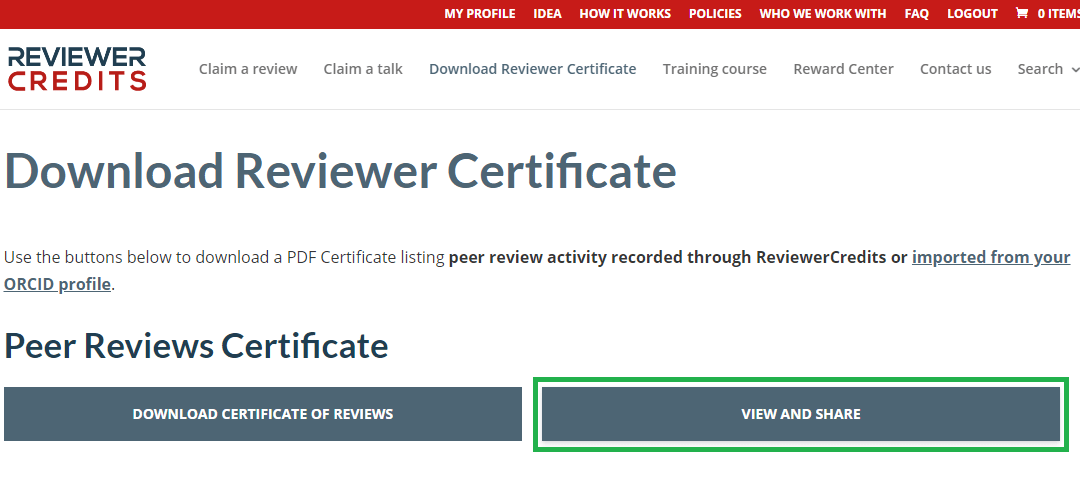Open the IDEA menu item

click(548, 14)
